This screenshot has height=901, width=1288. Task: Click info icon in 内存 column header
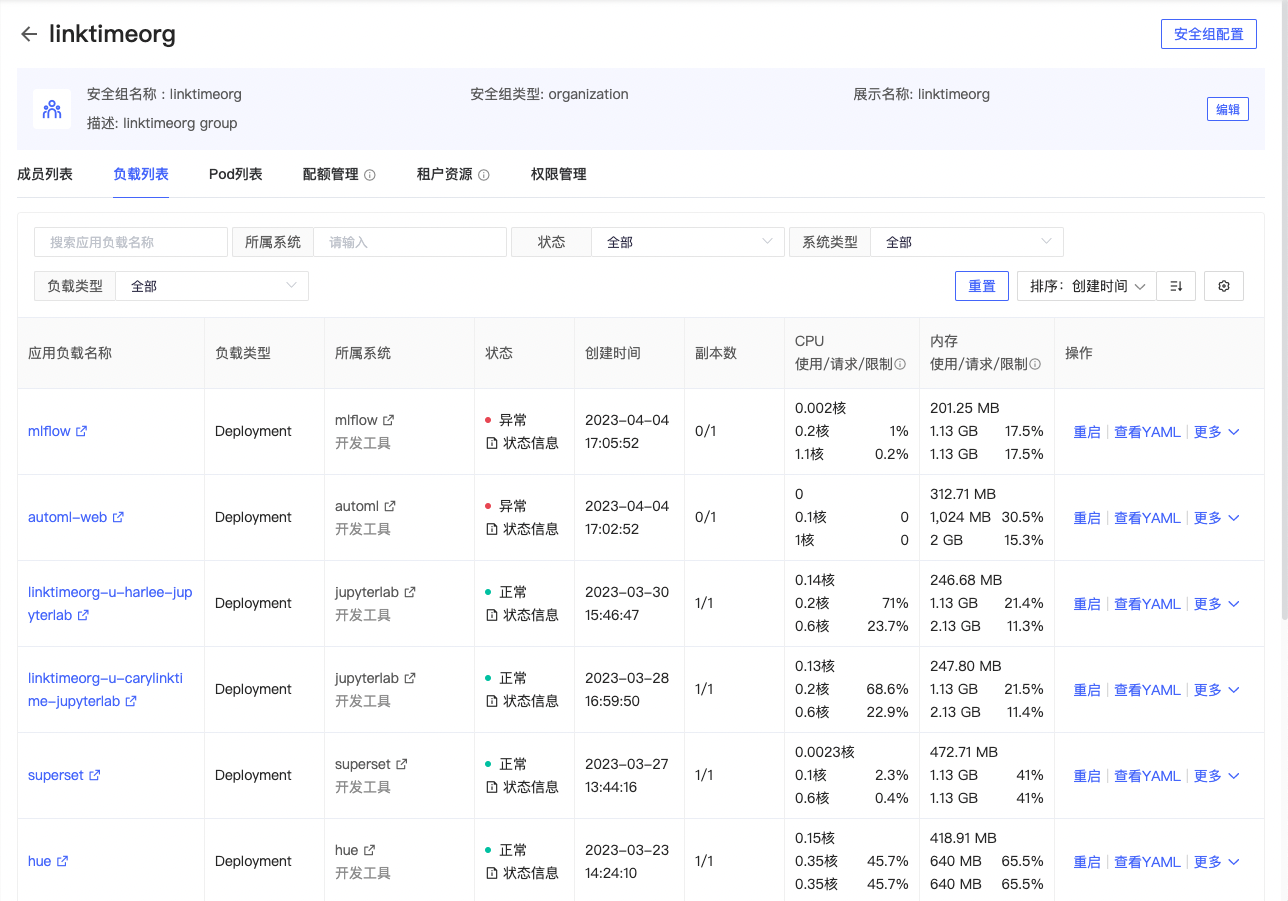pos(1035,365)
